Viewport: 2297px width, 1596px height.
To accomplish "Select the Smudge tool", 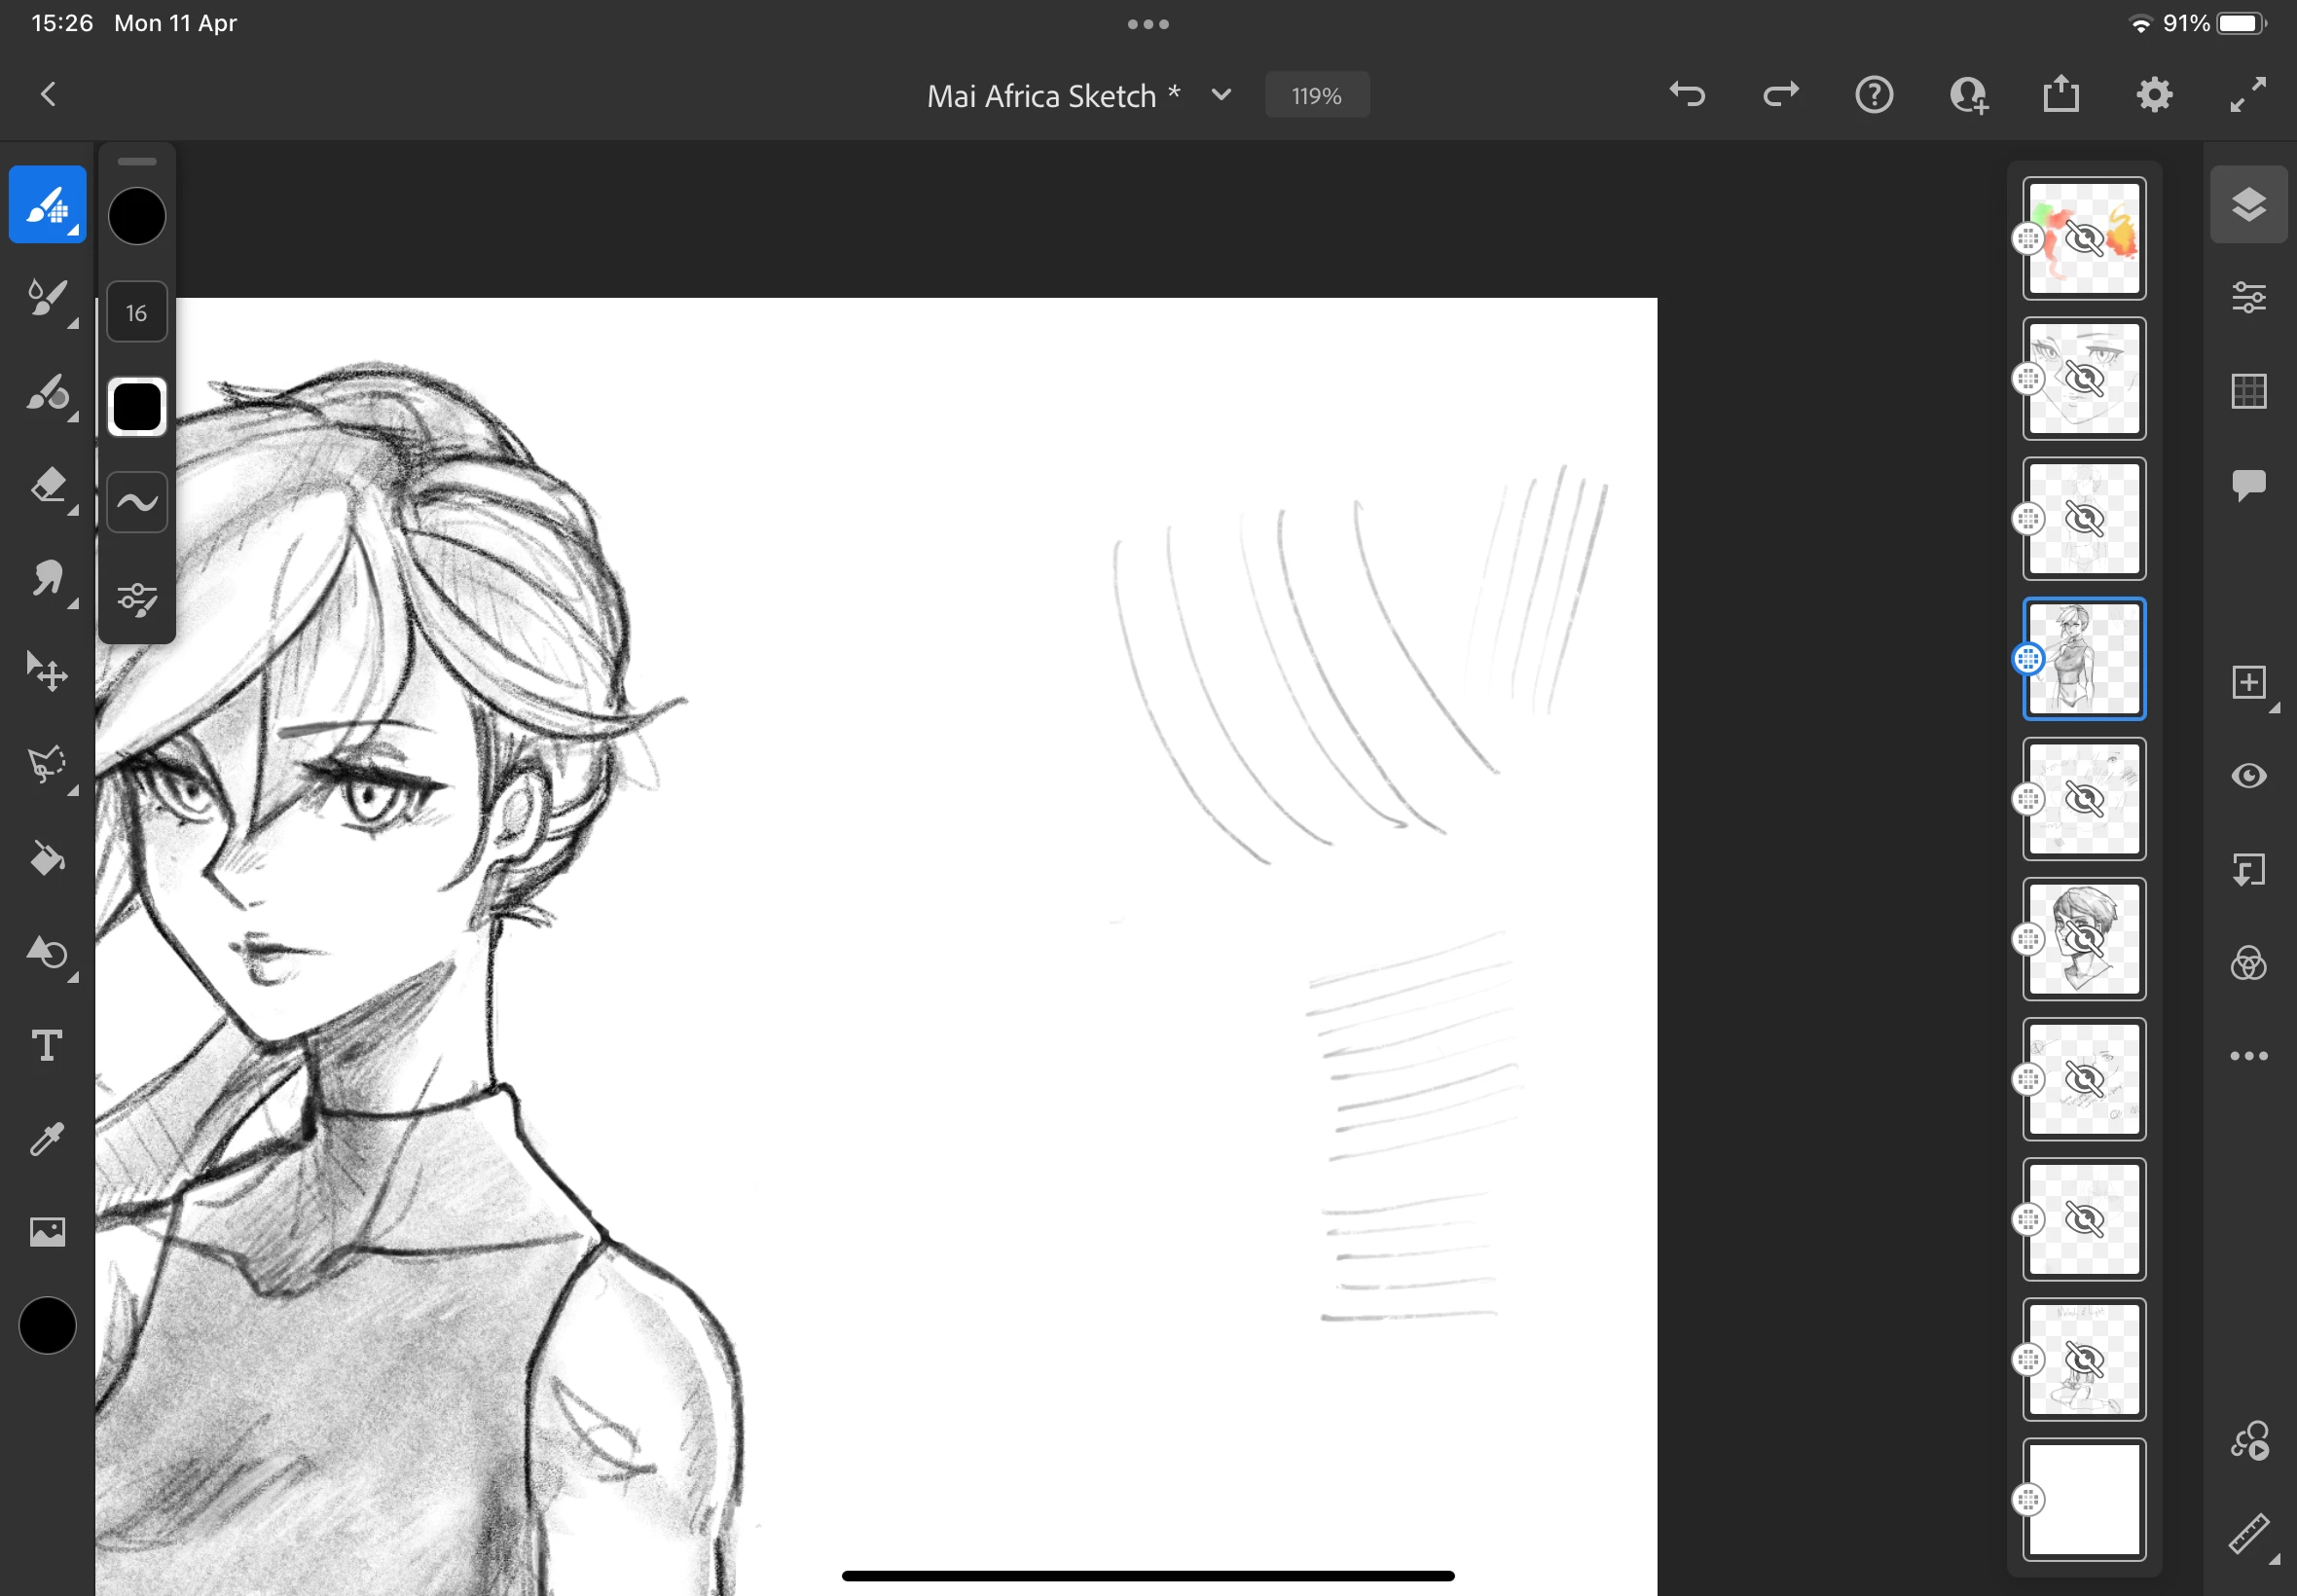I will pyautogui.click(x=47, y=579).
